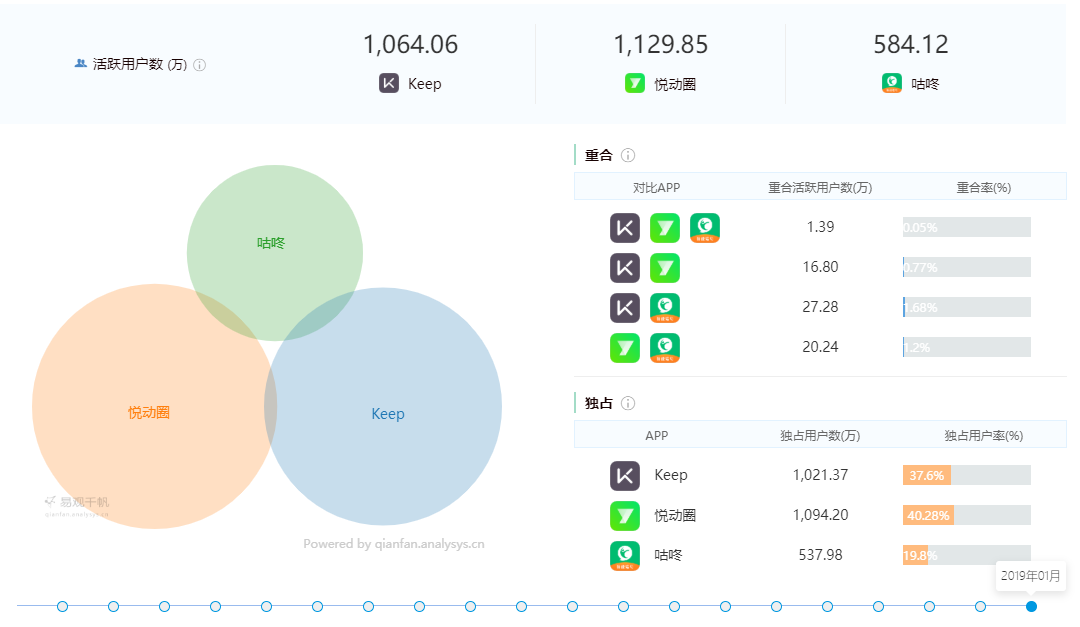Click the Keep app icon under 1,064.06
Screen dimensions: 1080x627
coord(388,83)
